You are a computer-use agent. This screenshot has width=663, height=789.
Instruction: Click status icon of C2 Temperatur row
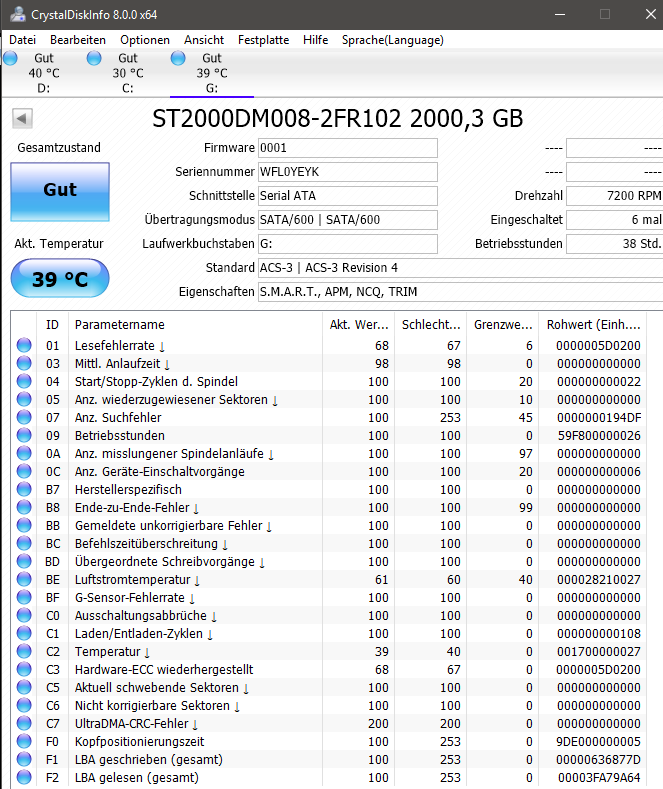pos(24,651)
